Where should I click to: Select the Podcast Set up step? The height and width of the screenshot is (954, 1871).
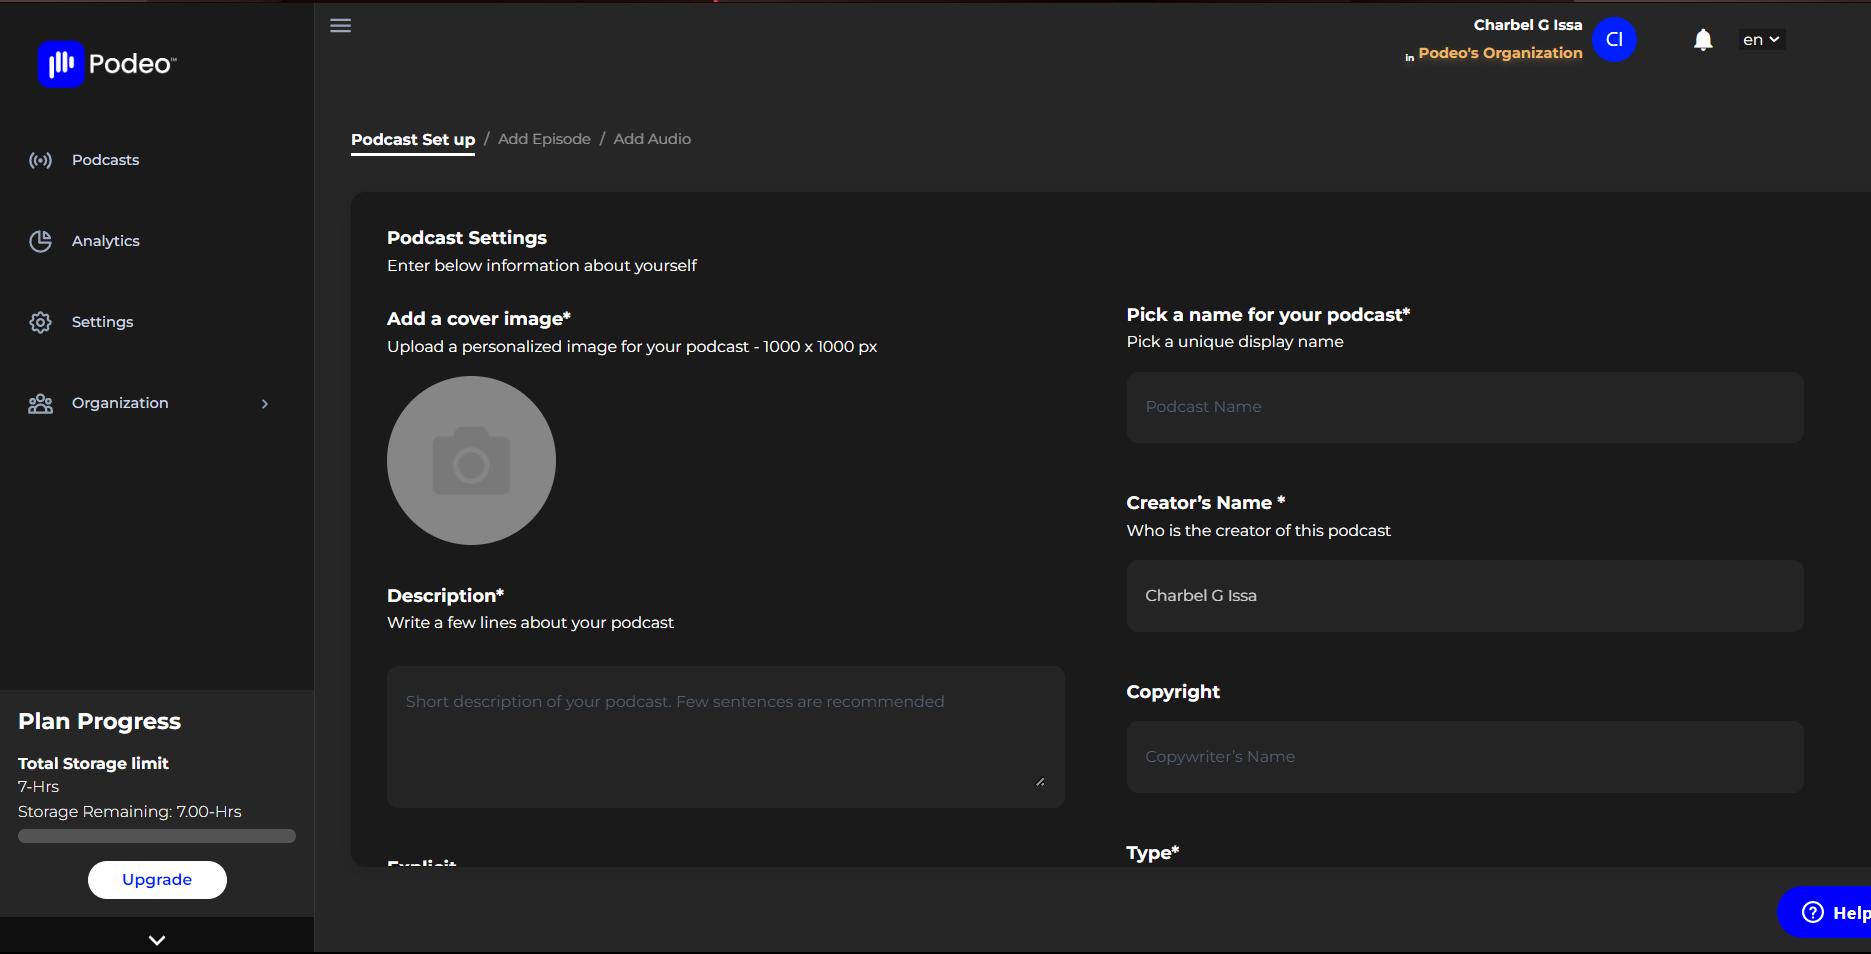[x=413, y=140]
